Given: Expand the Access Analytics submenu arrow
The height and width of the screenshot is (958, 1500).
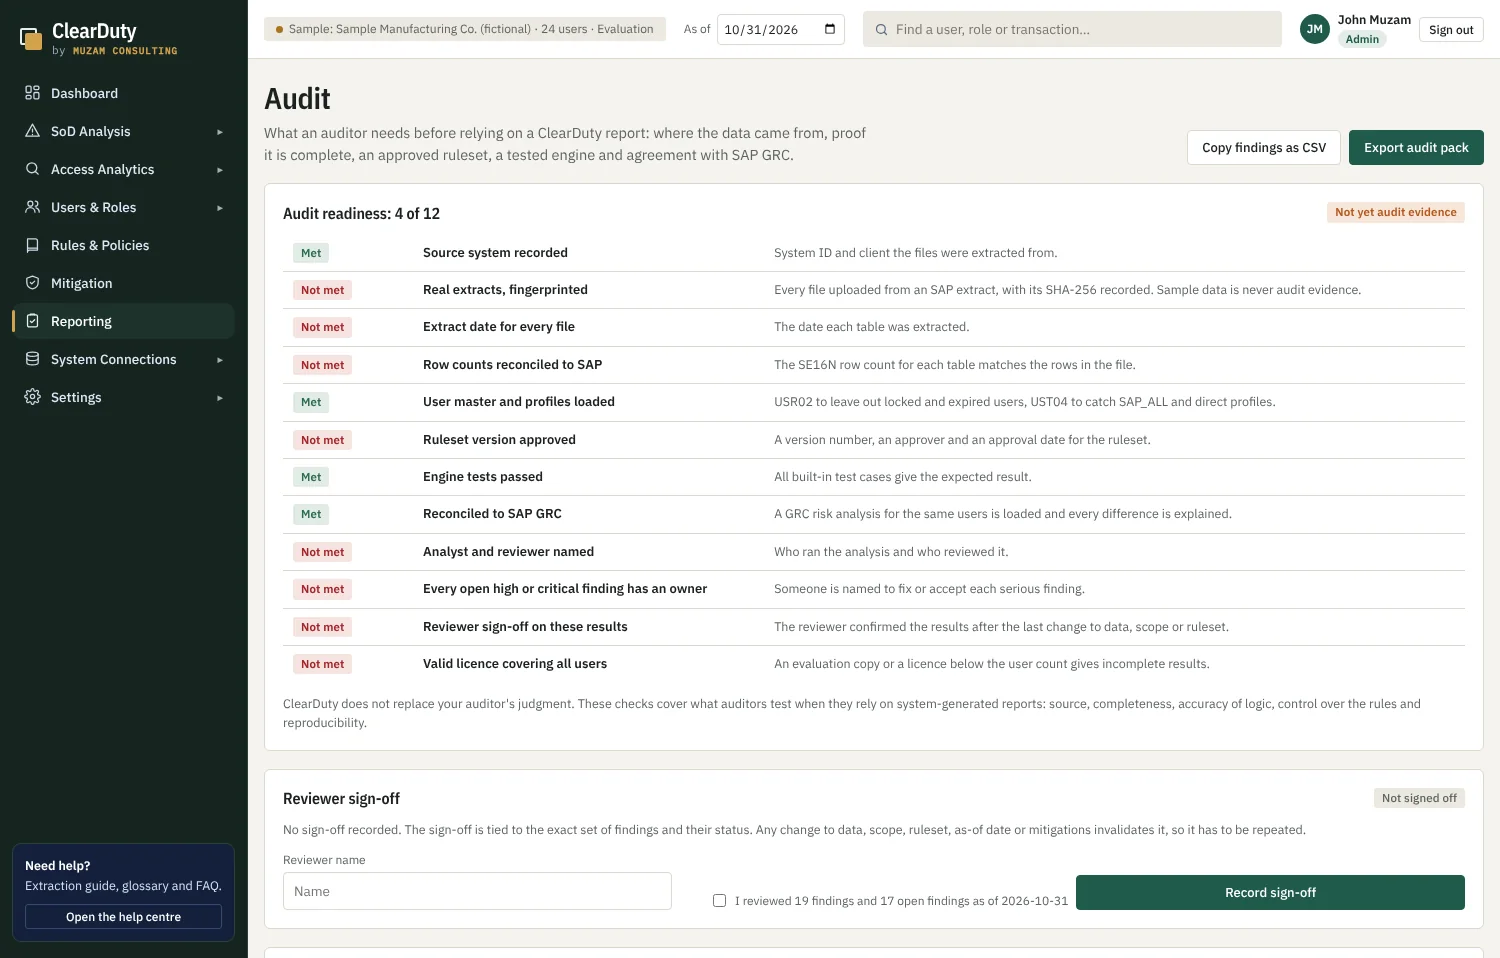Looking at the screenshot, I should (x=220, y=170).
